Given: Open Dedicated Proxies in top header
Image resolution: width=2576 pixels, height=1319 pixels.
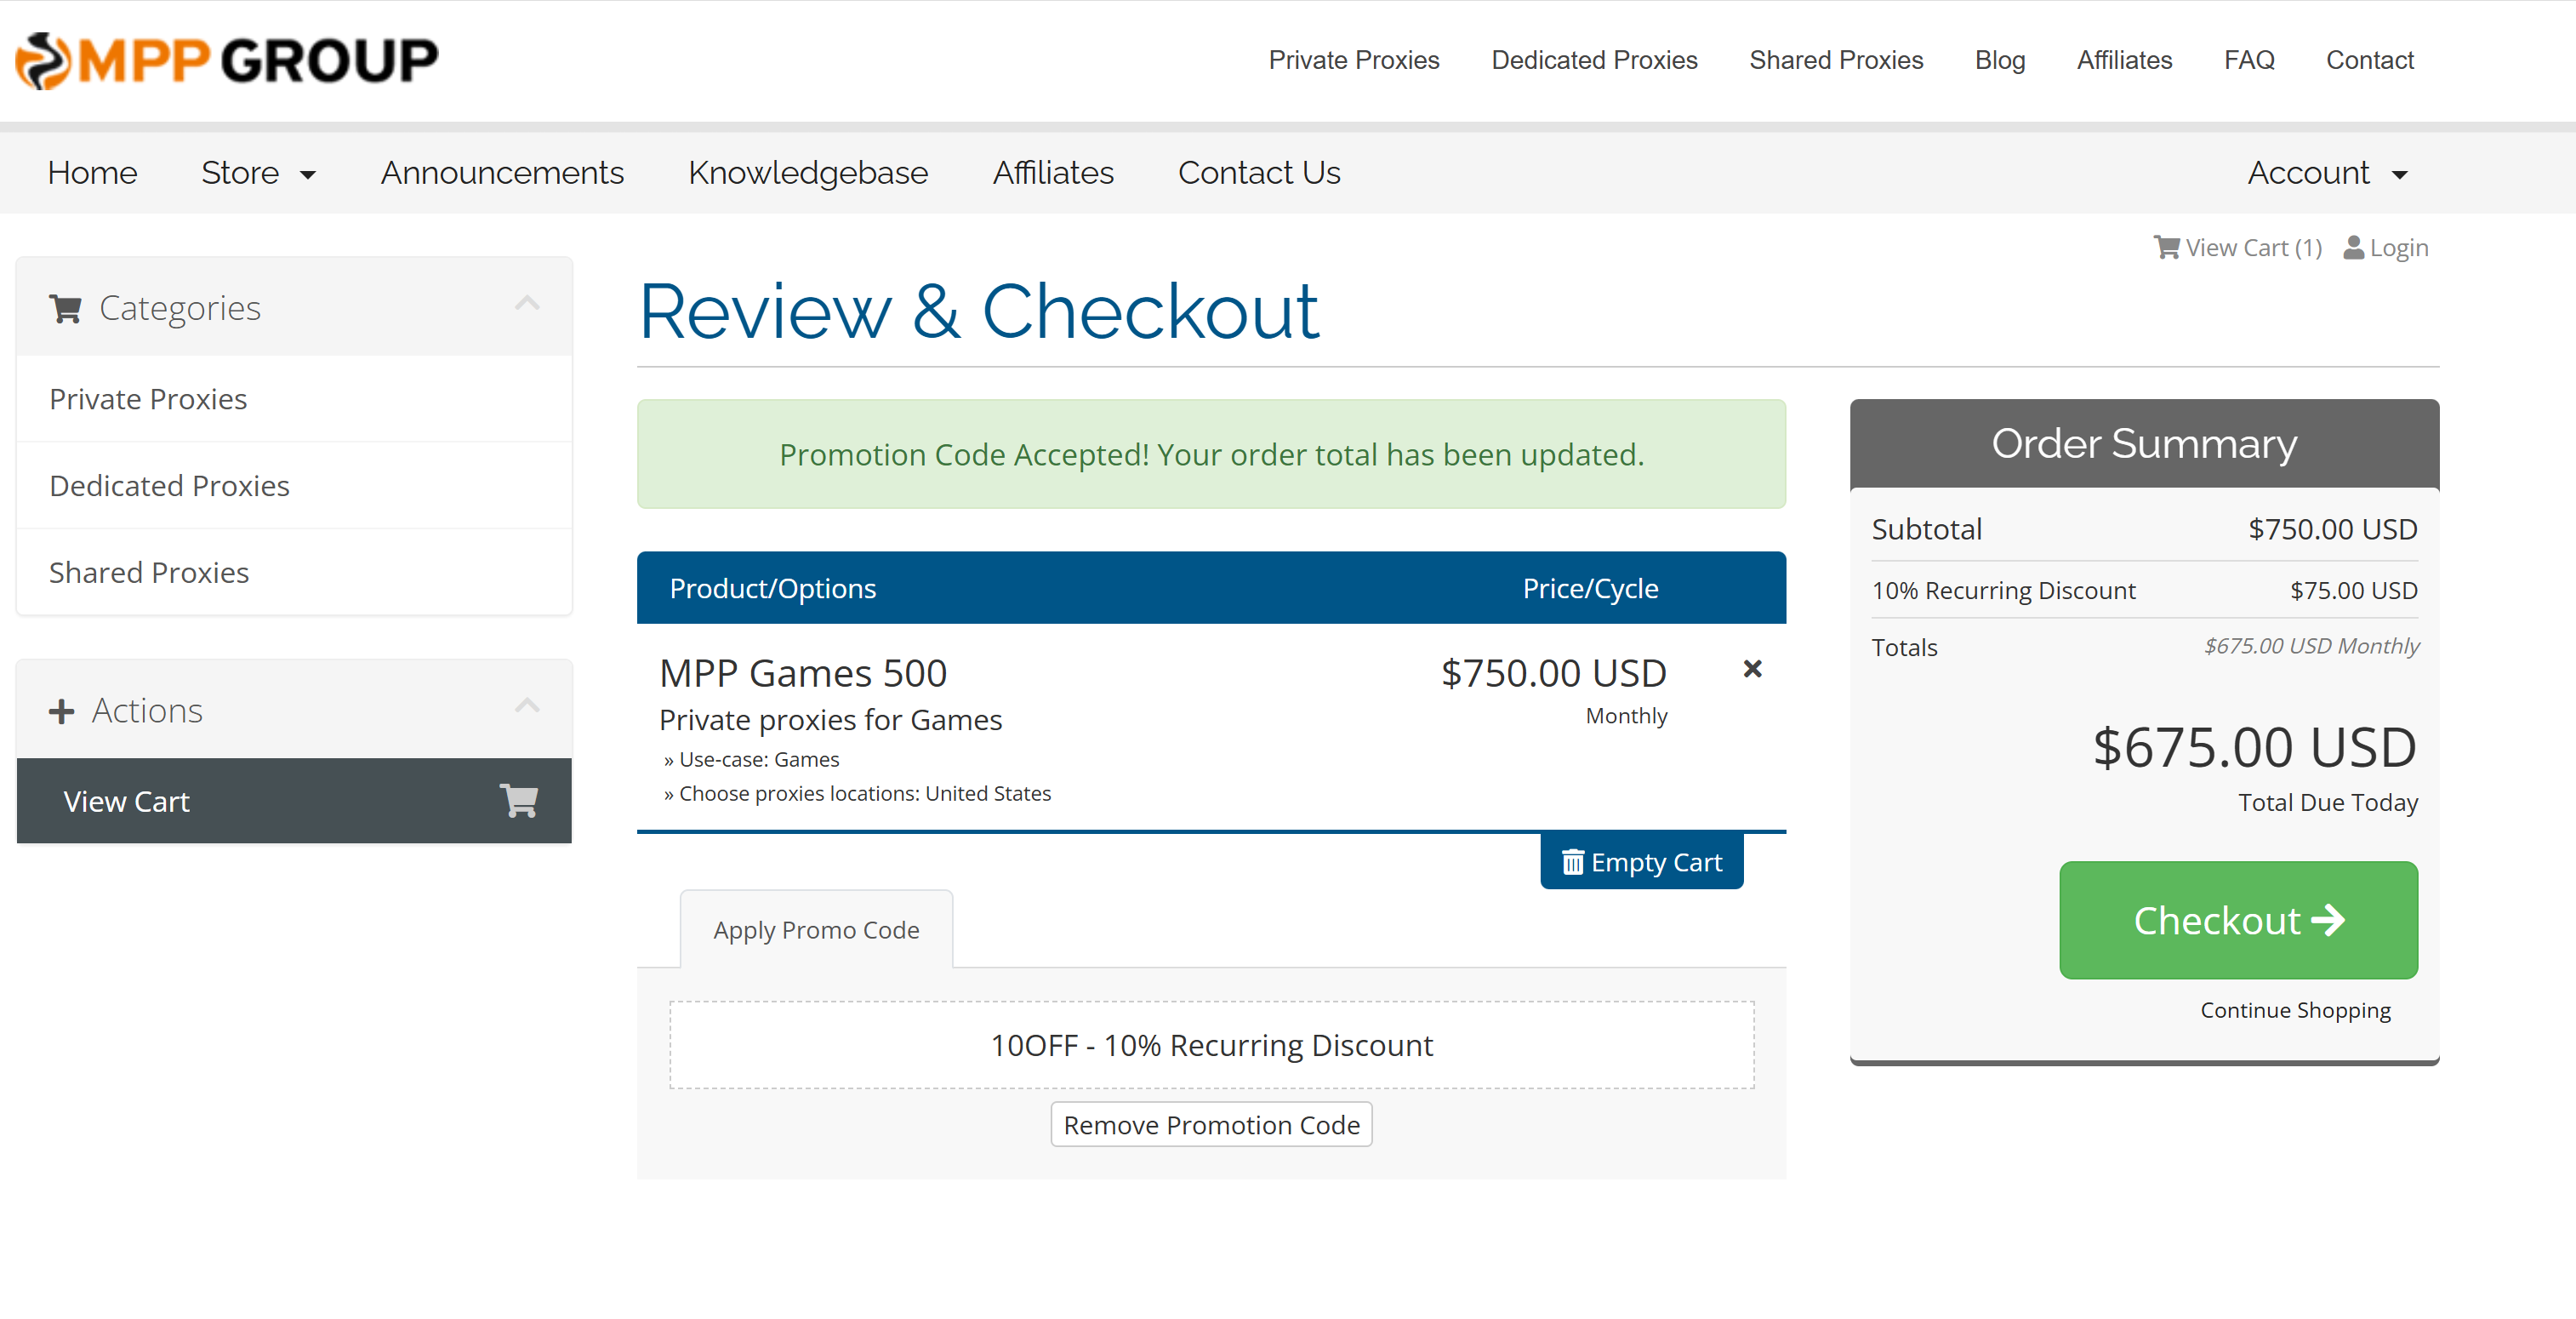Looking at the screenshot, I should click(1594, 60).
